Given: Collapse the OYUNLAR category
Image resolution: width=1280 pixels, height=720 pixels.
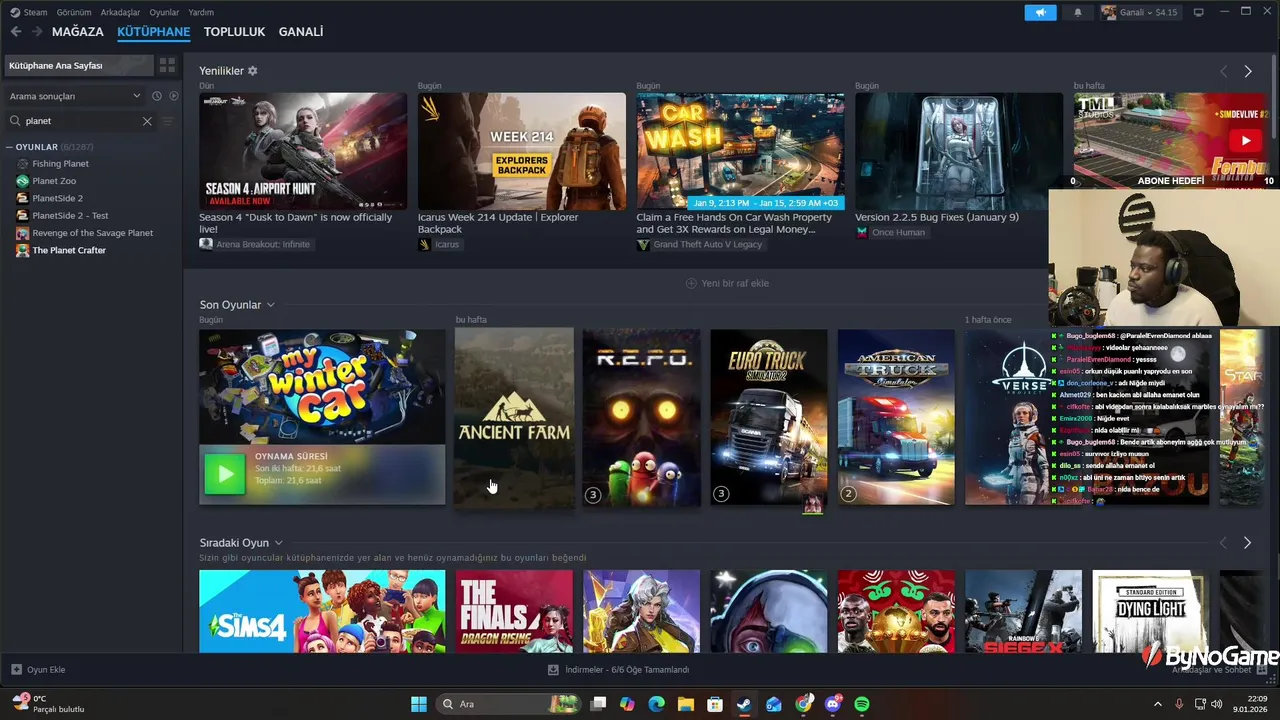Looking at the screenshot, I should tap(9, 147).
